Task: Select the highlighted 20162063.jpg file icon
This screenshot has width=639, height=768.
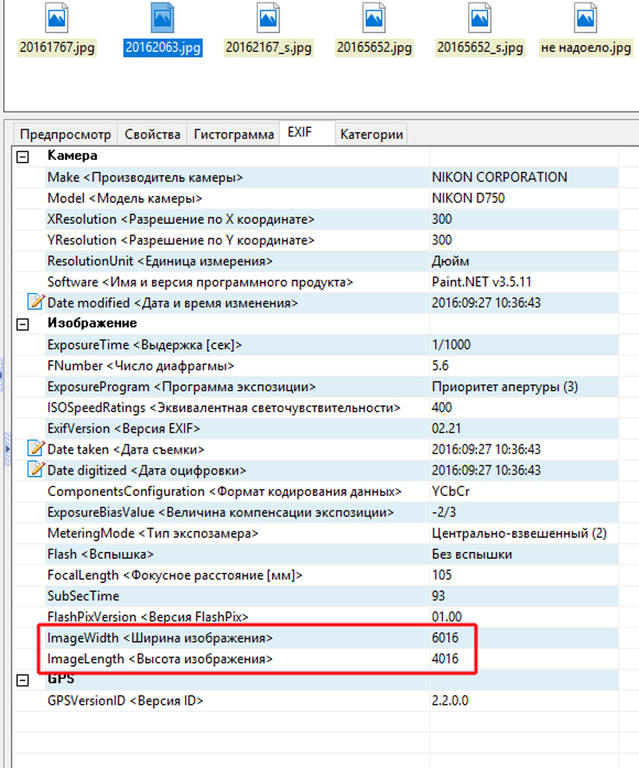Action: 163,18
